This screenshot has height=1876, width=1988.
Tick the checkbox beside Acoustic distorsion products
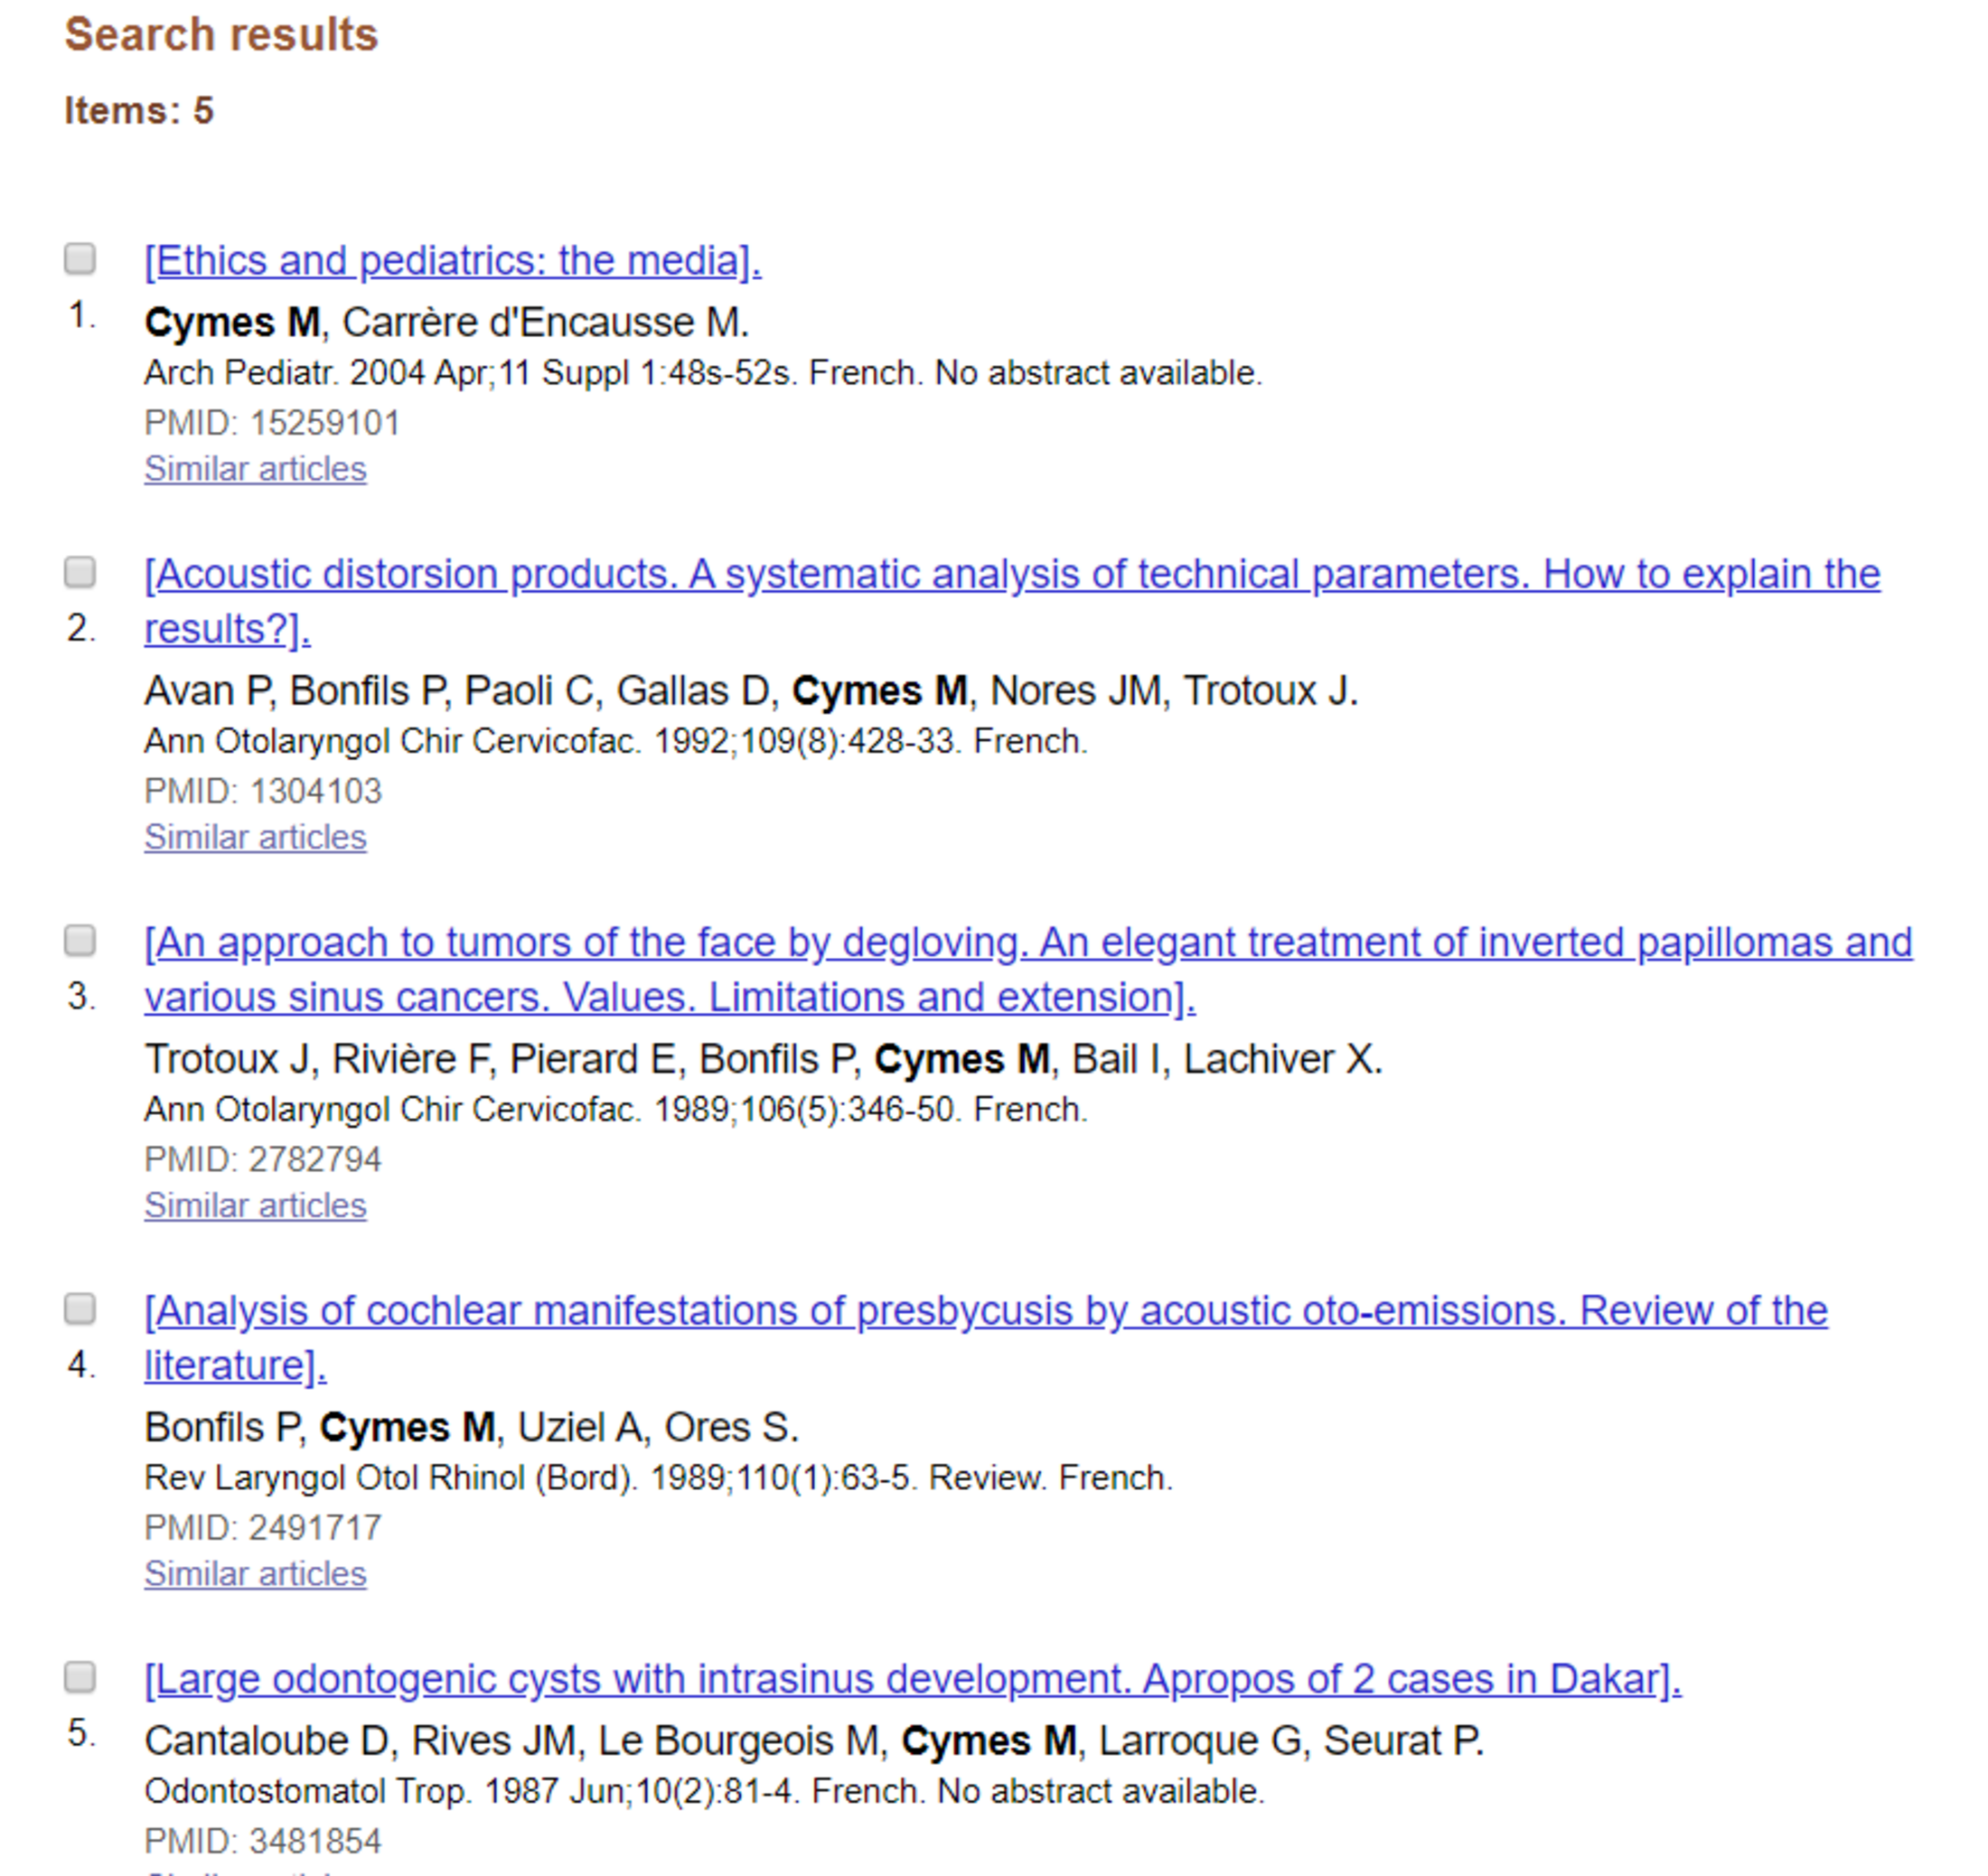[x=80, y=572]
